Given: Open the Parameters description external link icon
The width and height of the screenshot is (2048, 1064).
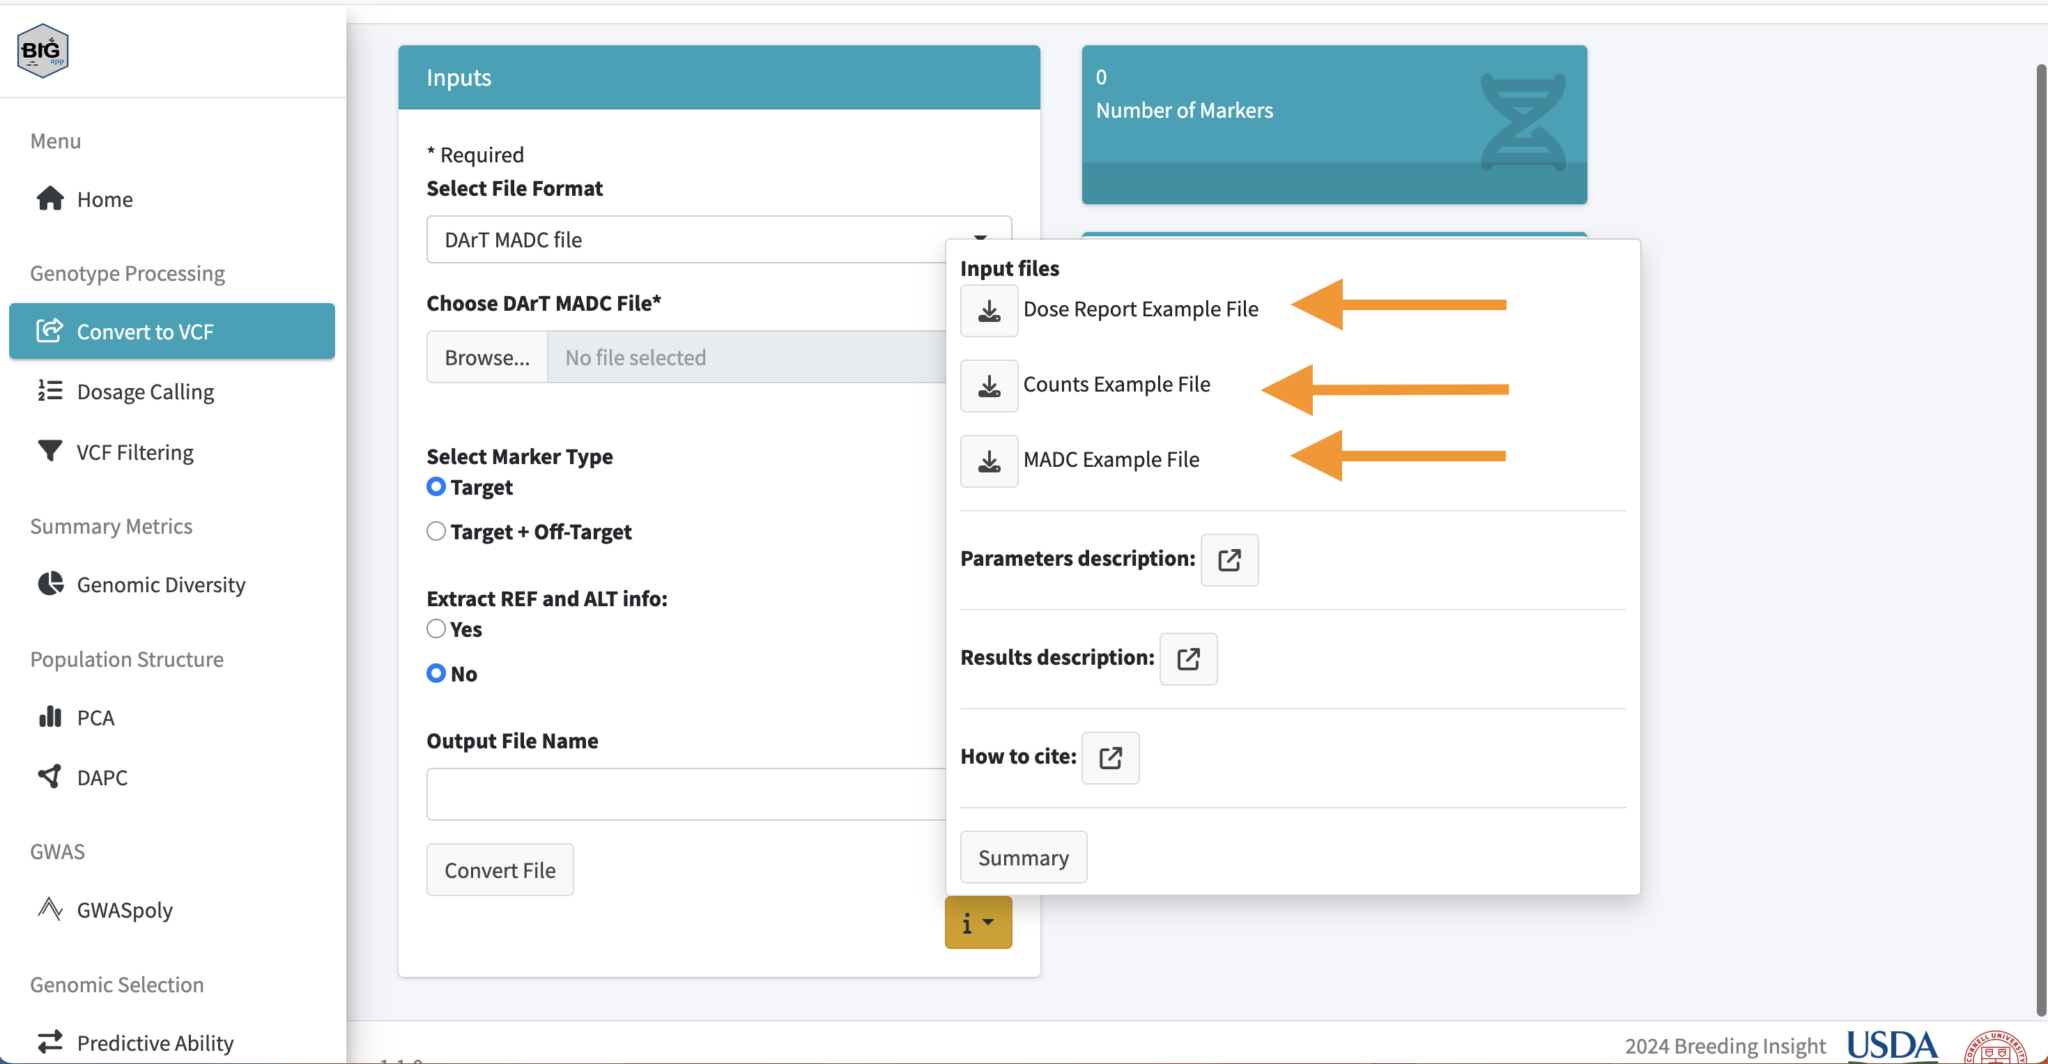Looking at the screenshot, I should [x=1229, y=560].
